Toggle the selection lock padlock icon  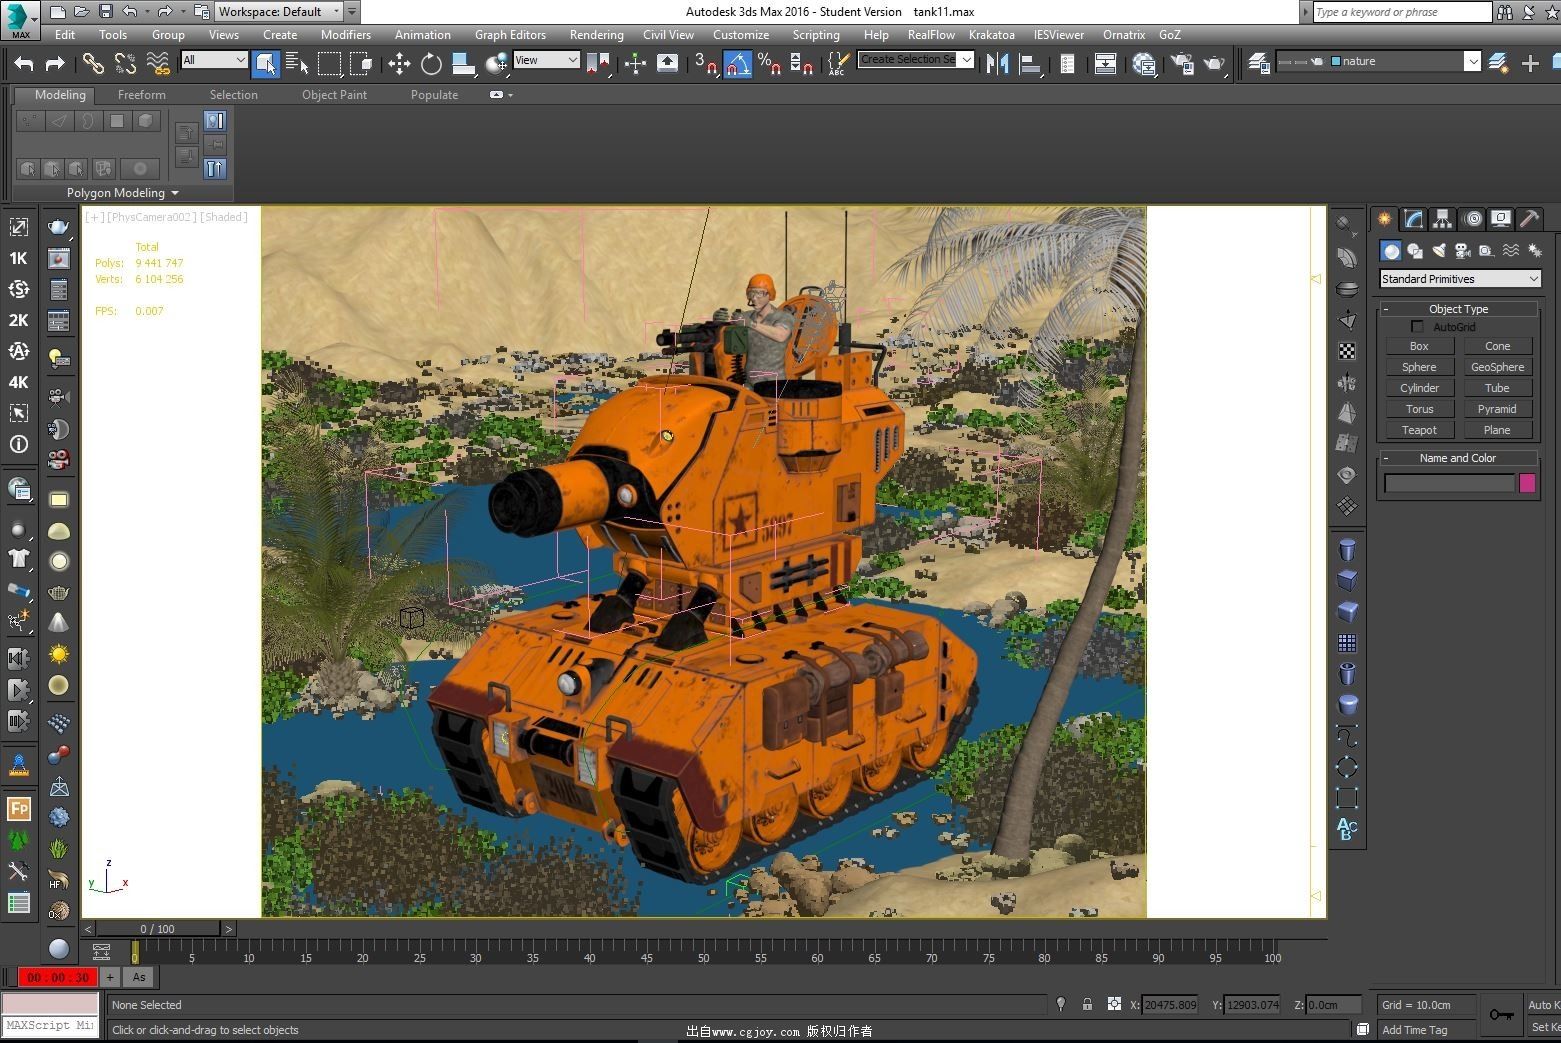pos(1087,1005)
